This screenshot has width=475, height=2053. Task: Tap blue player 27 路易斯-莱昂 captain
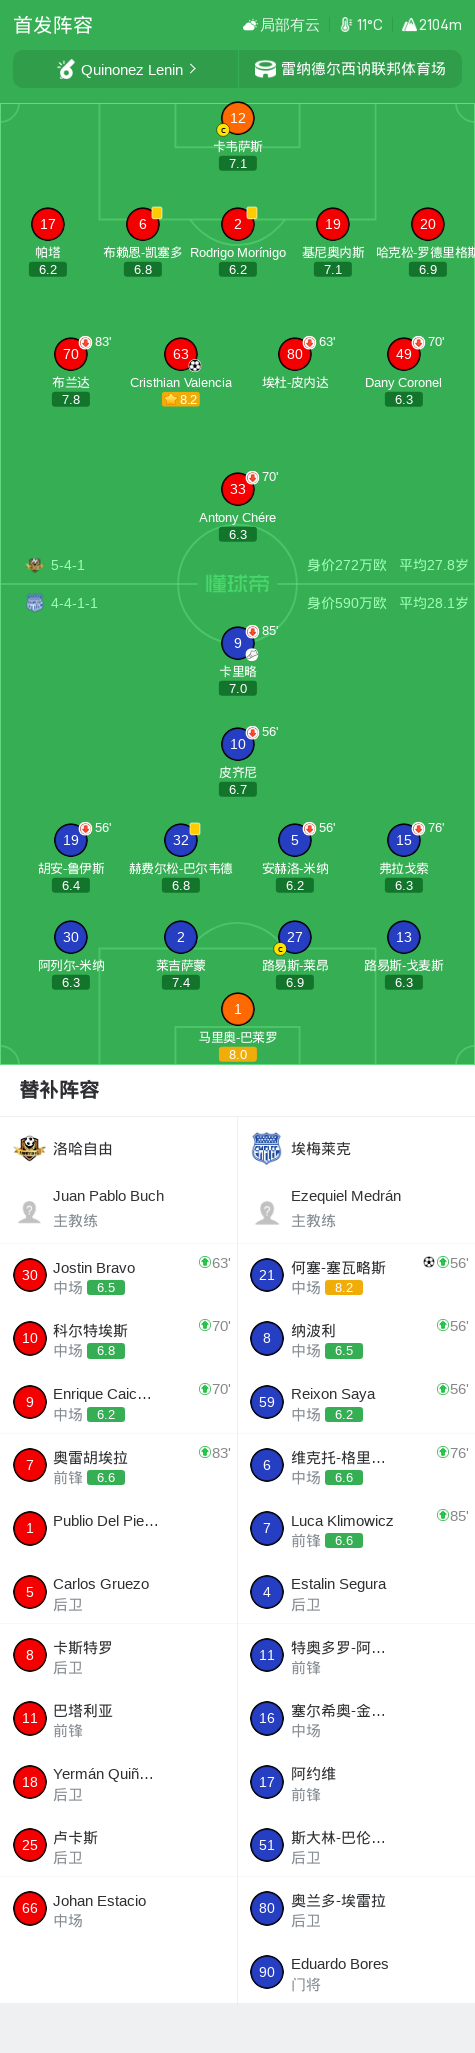point(295,937)
